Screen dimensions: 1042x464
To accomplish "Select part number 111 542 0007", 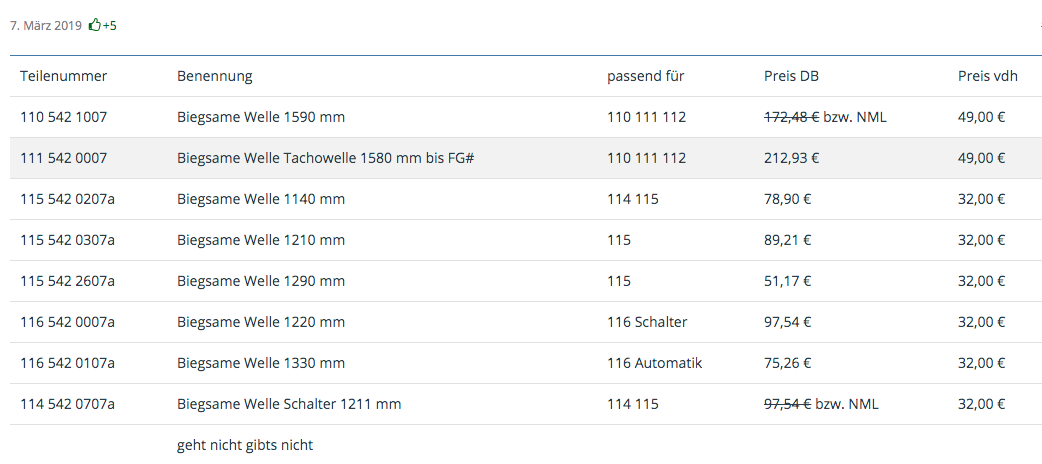I will point(63,158).
